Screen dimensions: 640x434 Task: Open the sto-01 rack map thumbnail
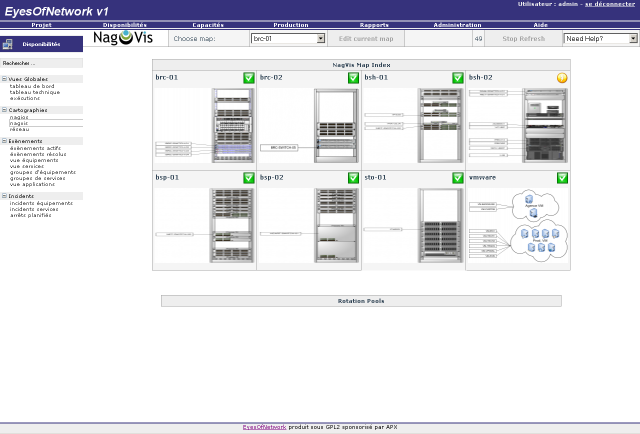tap(413, 225)
